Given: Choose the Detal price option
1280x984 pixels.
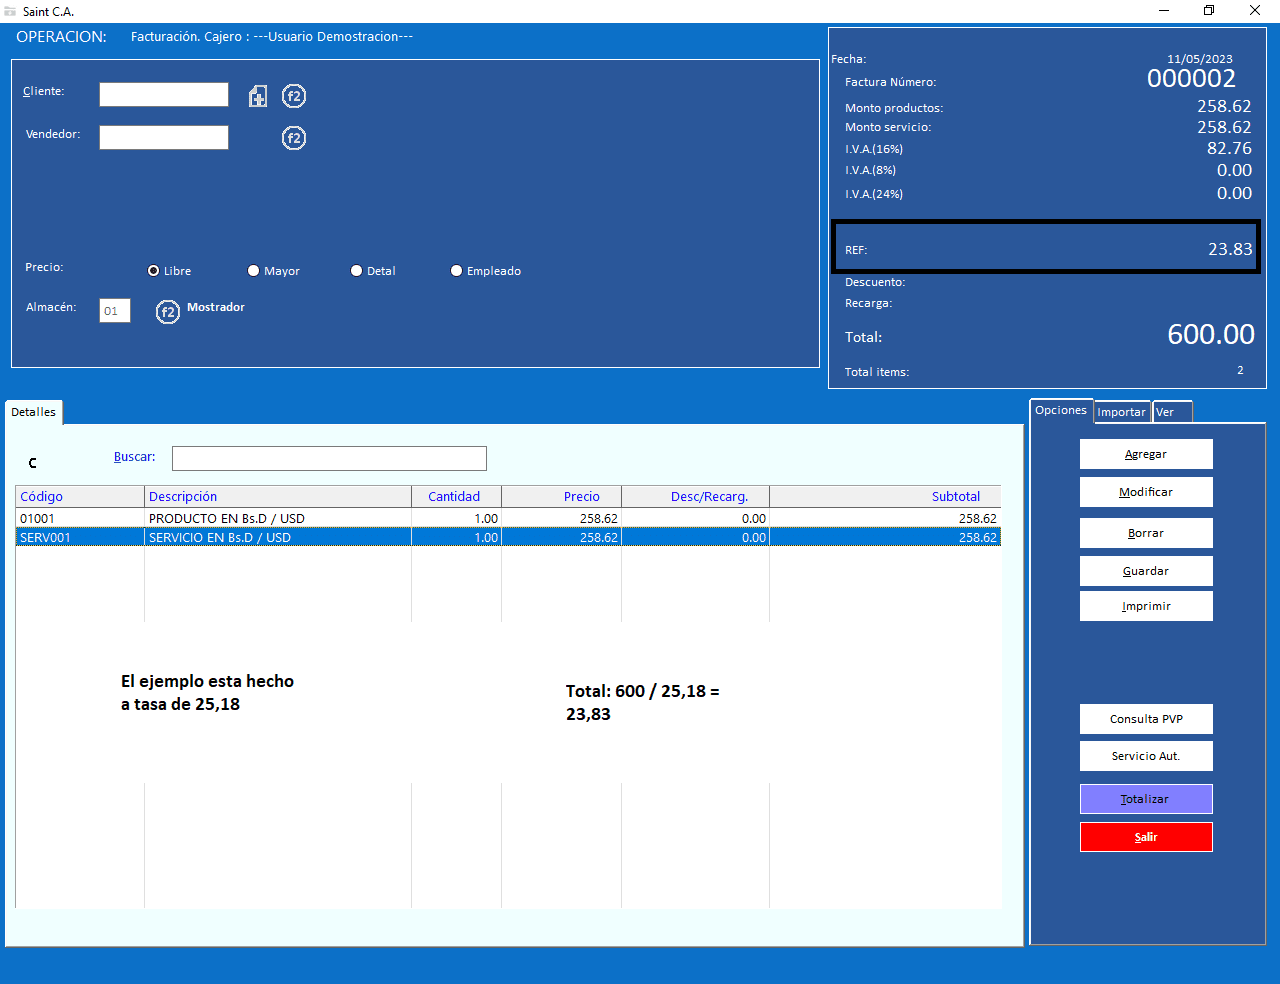Looking at the screenshot, I should pyautogui.click(x=357, y=271).
